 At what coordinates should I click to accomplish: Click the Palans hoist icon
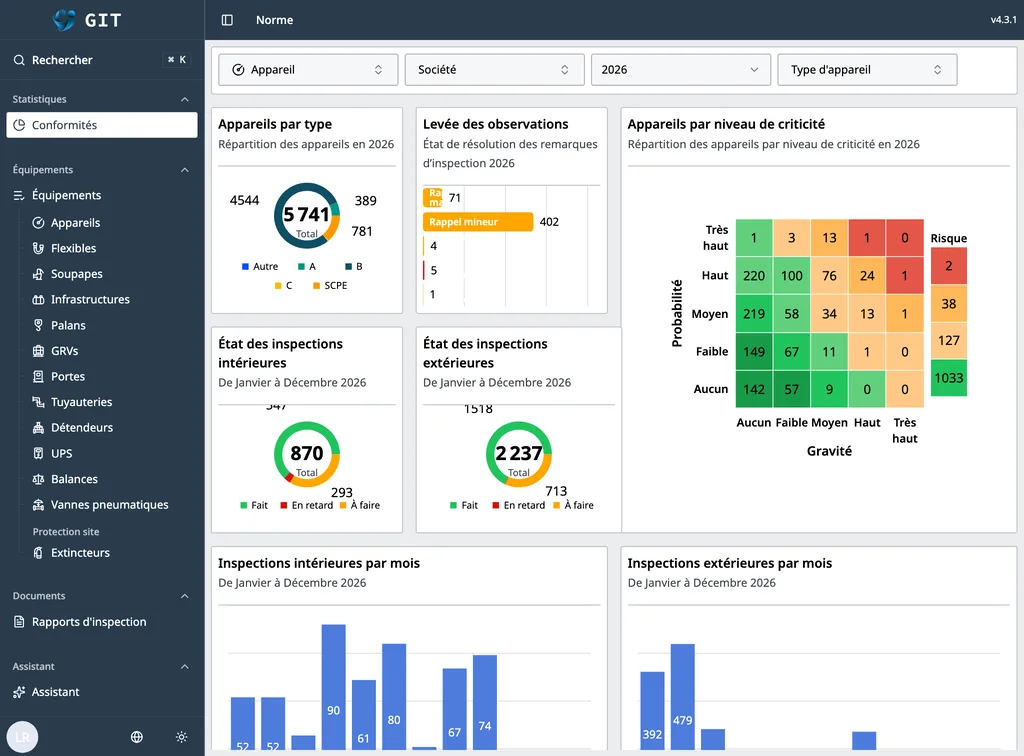39,325
